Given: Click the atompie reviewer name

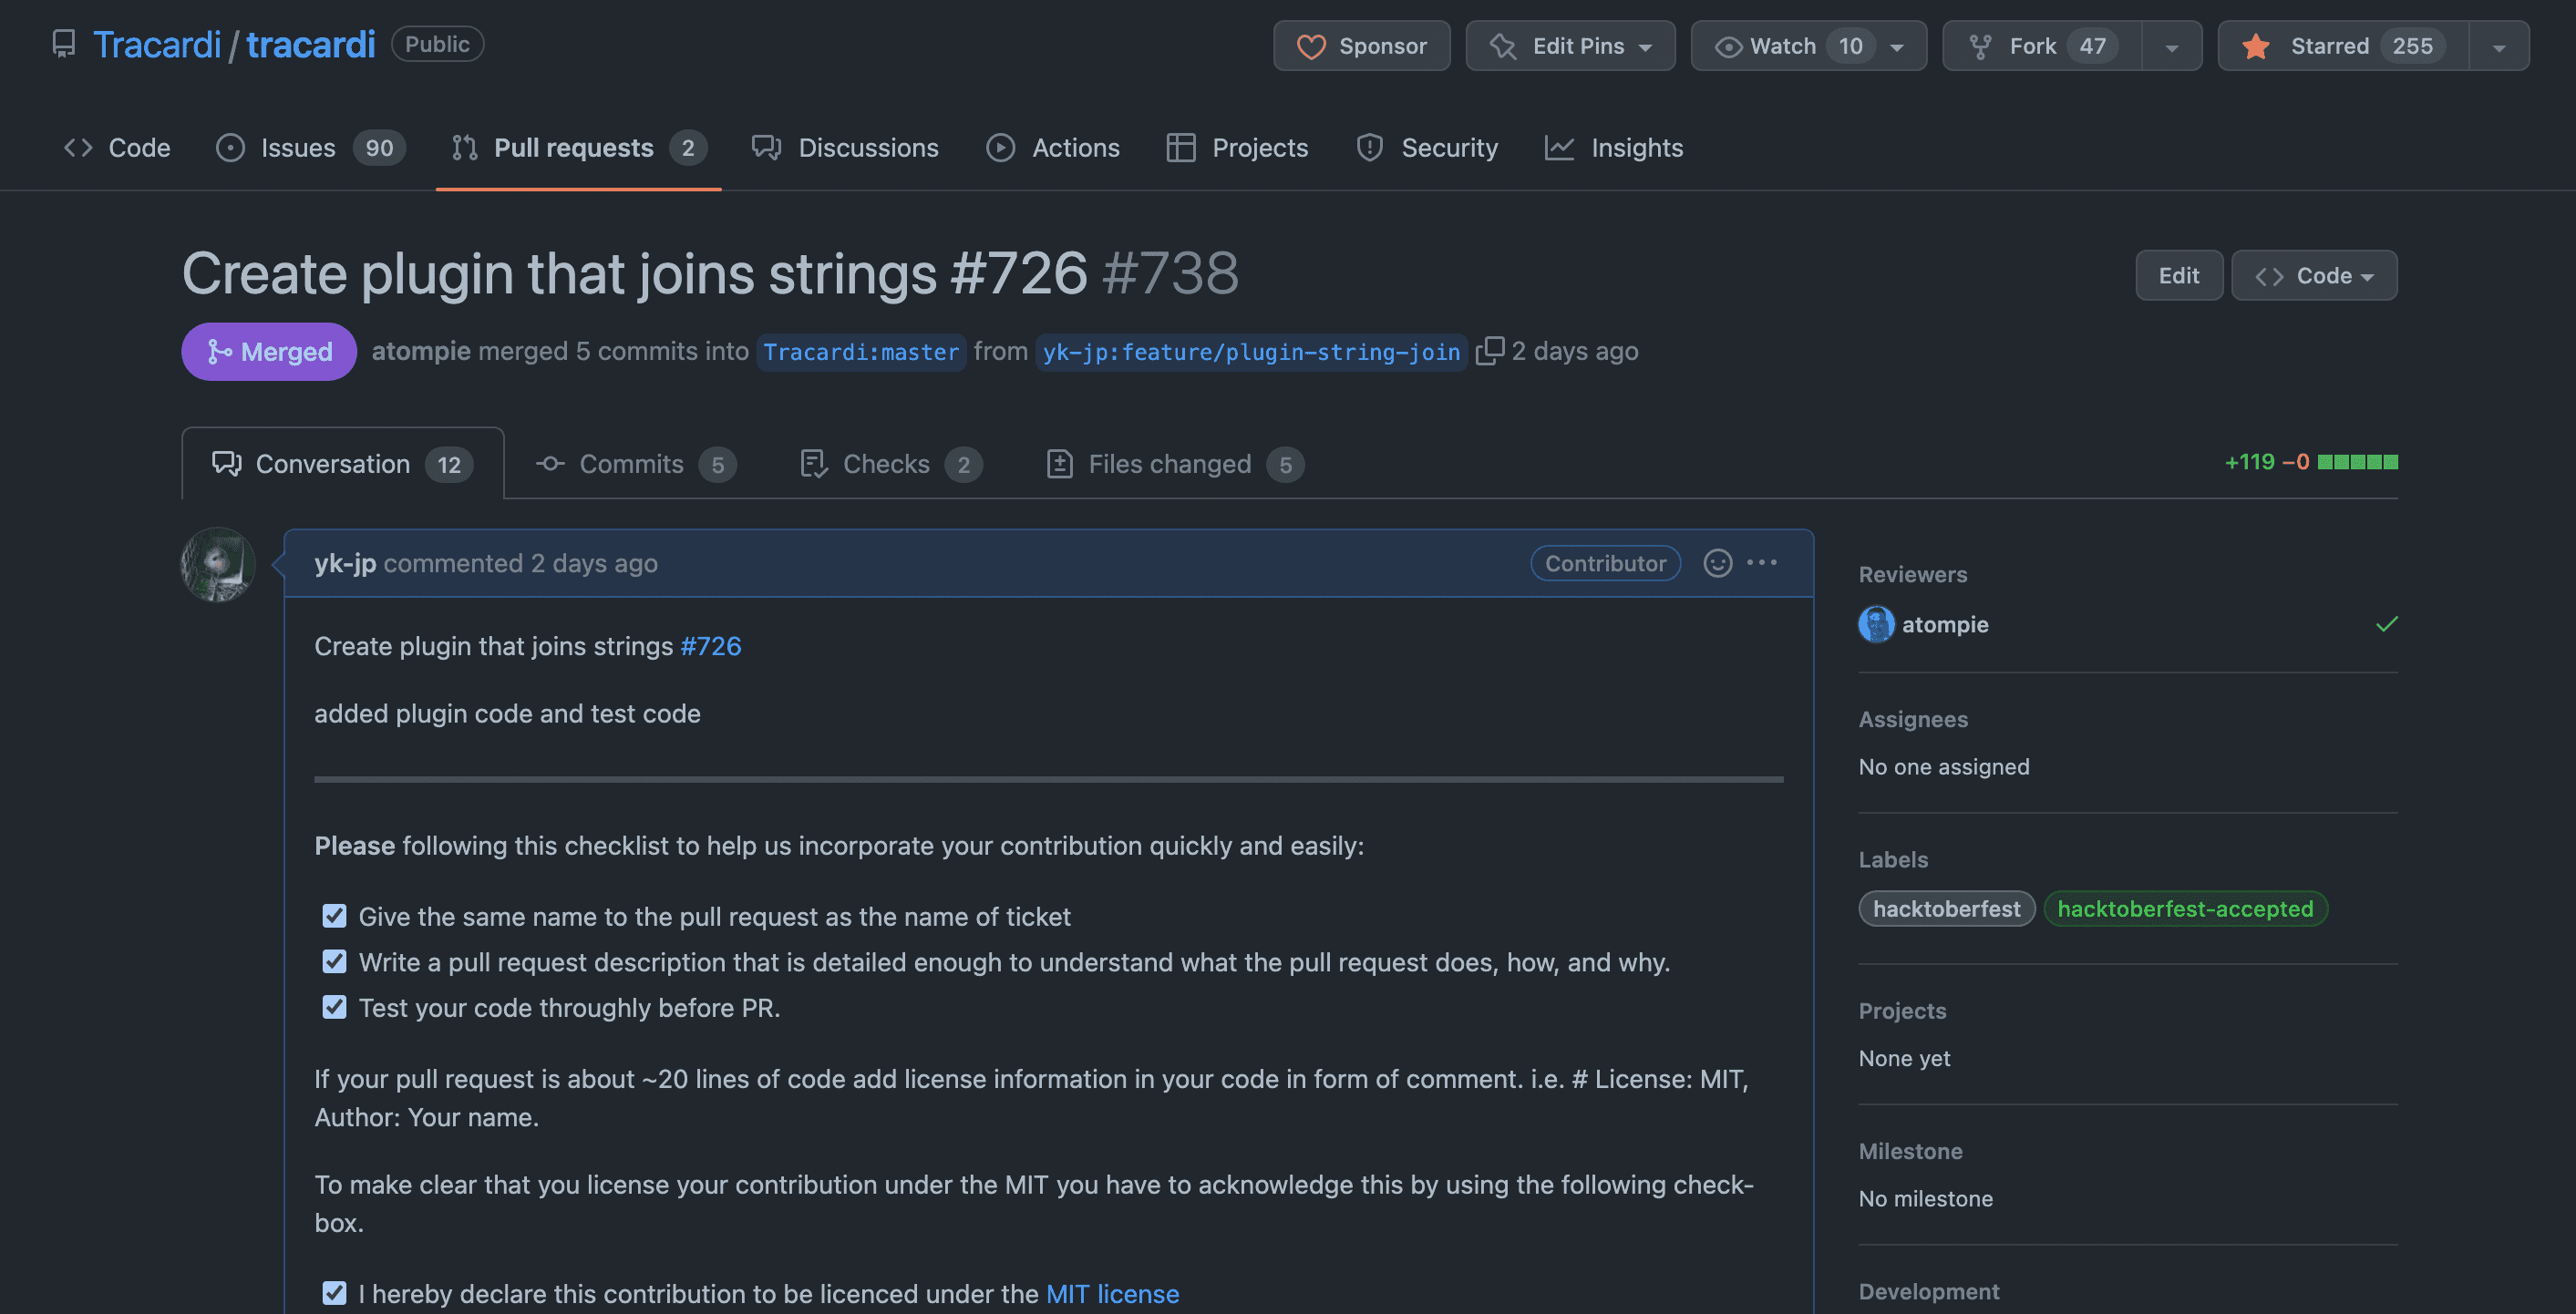Looking at the screenshot, I should click(x=1945, y=624).
